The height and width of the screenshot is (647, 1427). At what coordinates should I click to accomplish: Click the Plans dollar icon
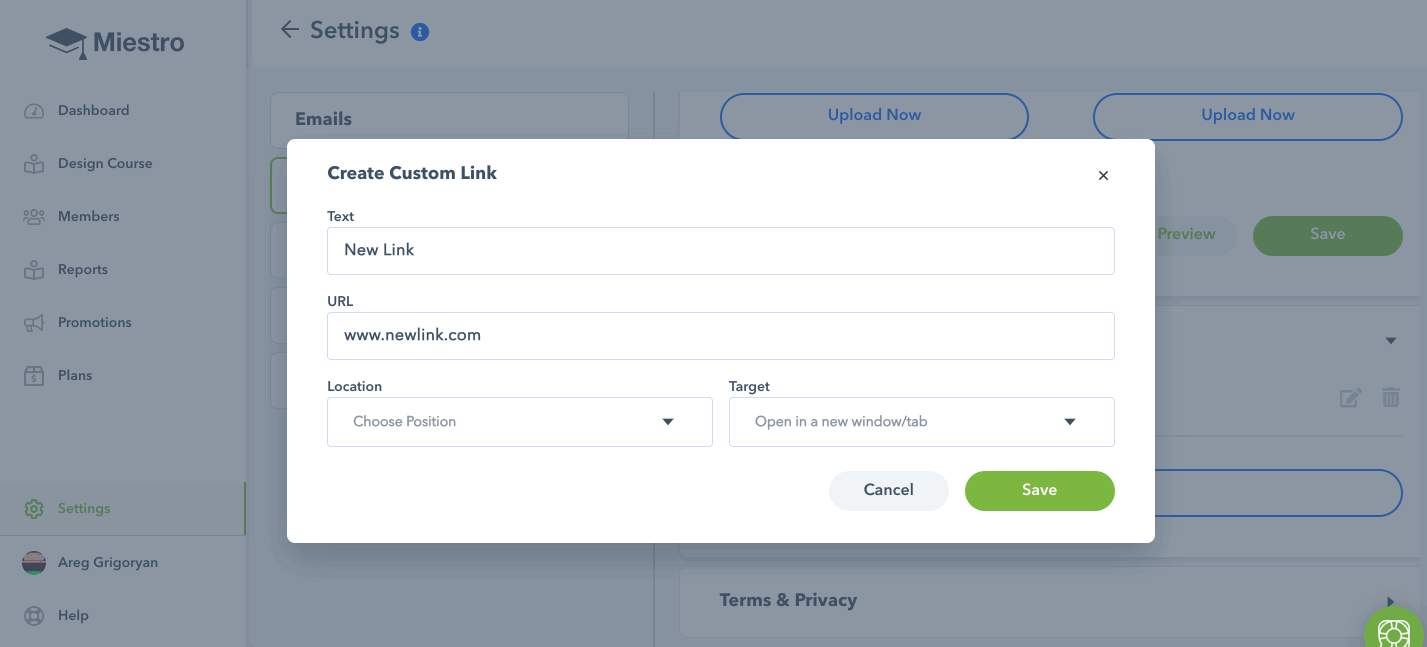coord(34,376)
